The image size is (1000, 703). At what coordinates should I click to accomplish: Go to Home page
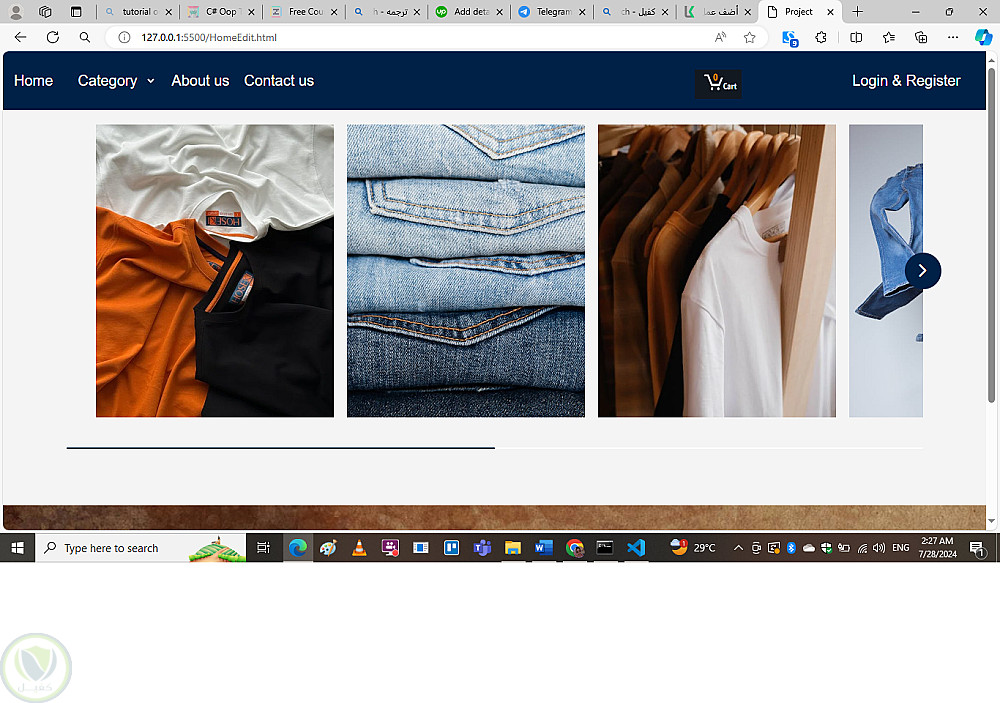[33, 81]
